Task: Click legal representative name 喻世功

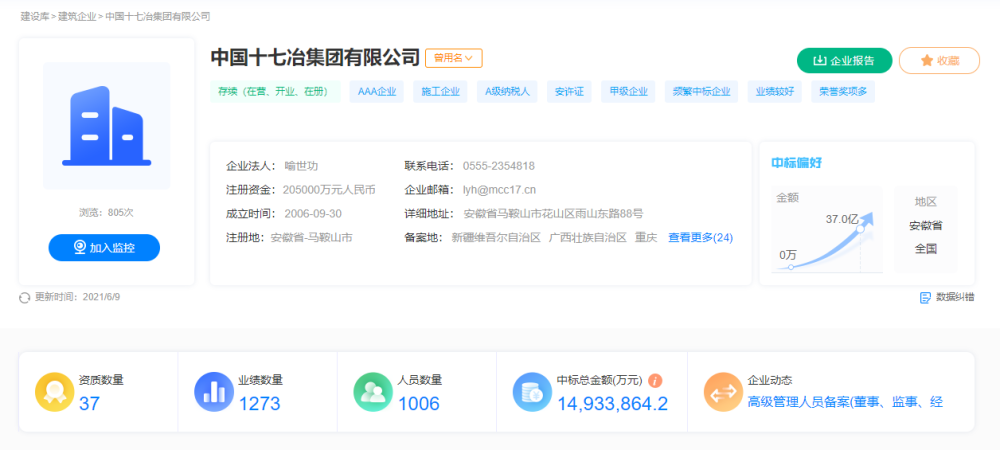Action: 301,166
